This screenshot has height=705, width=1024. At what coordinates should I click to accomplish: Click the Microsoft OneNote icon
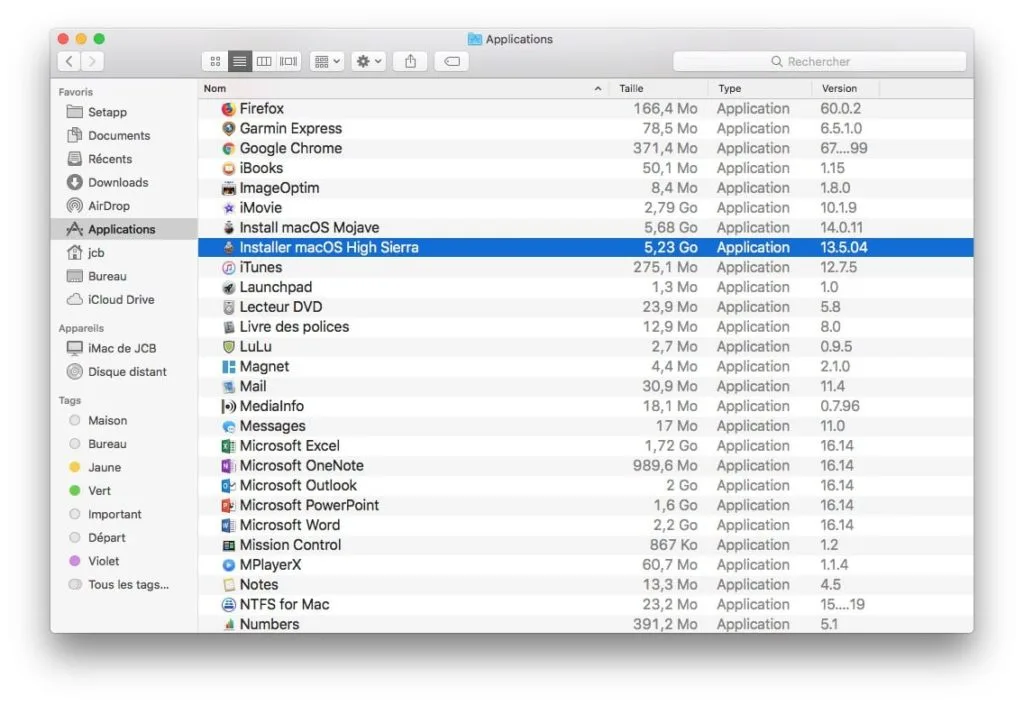[228, 466]
